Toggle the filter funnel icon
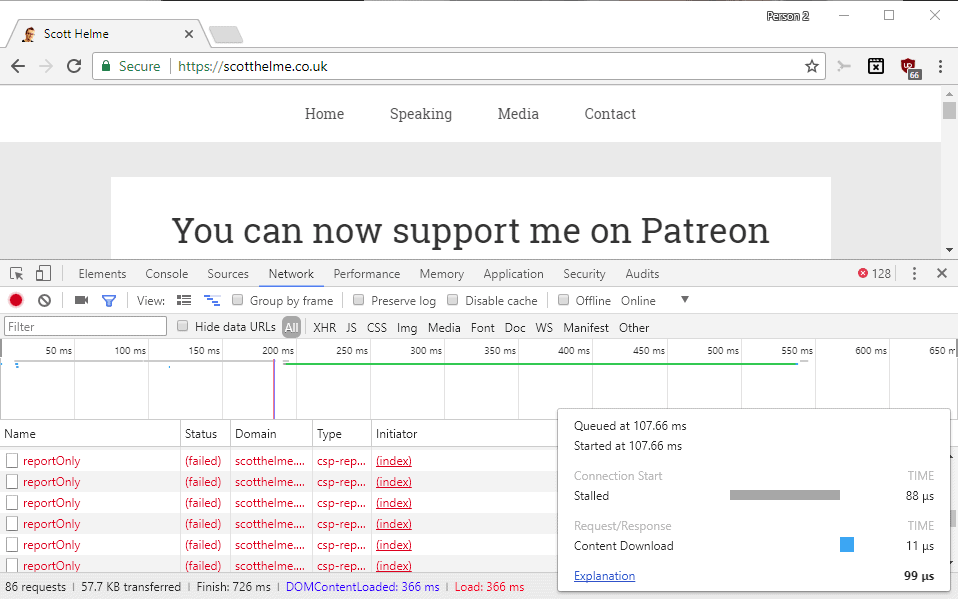 coord(109,301)
